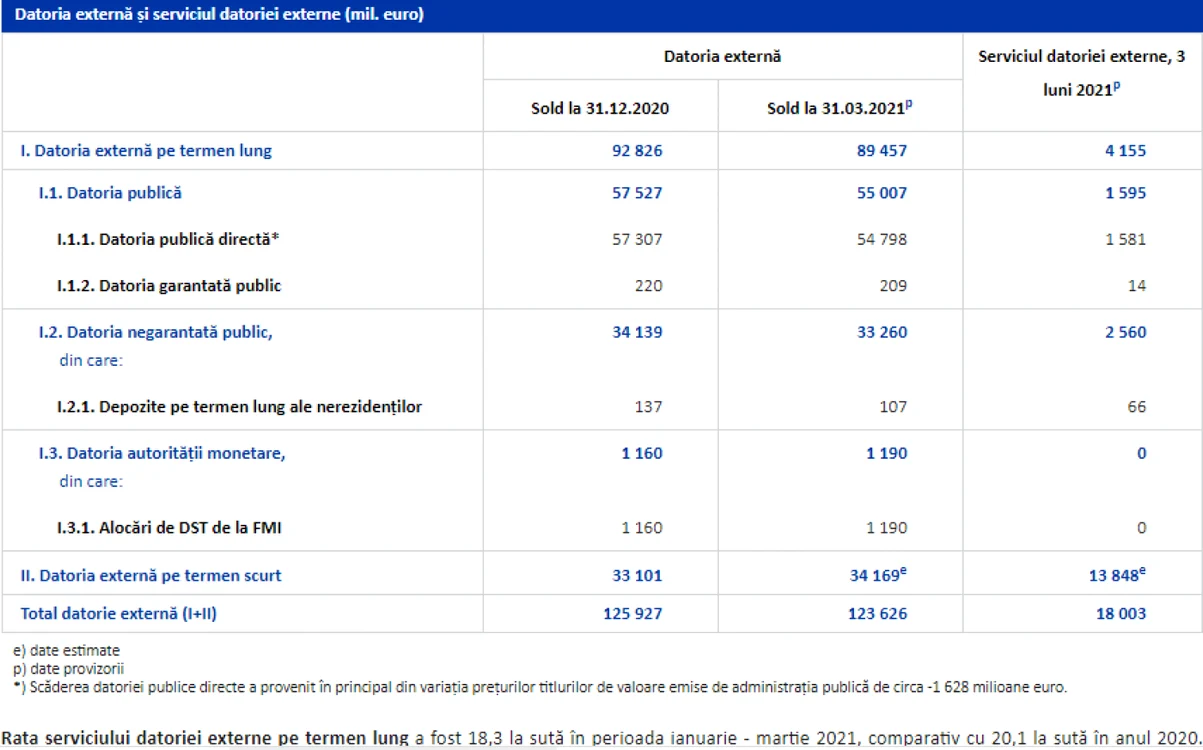The image size is (1203, 750).
Task: Select row label 'II. Datoria externă pe termen scurt'
Action: 151,575
